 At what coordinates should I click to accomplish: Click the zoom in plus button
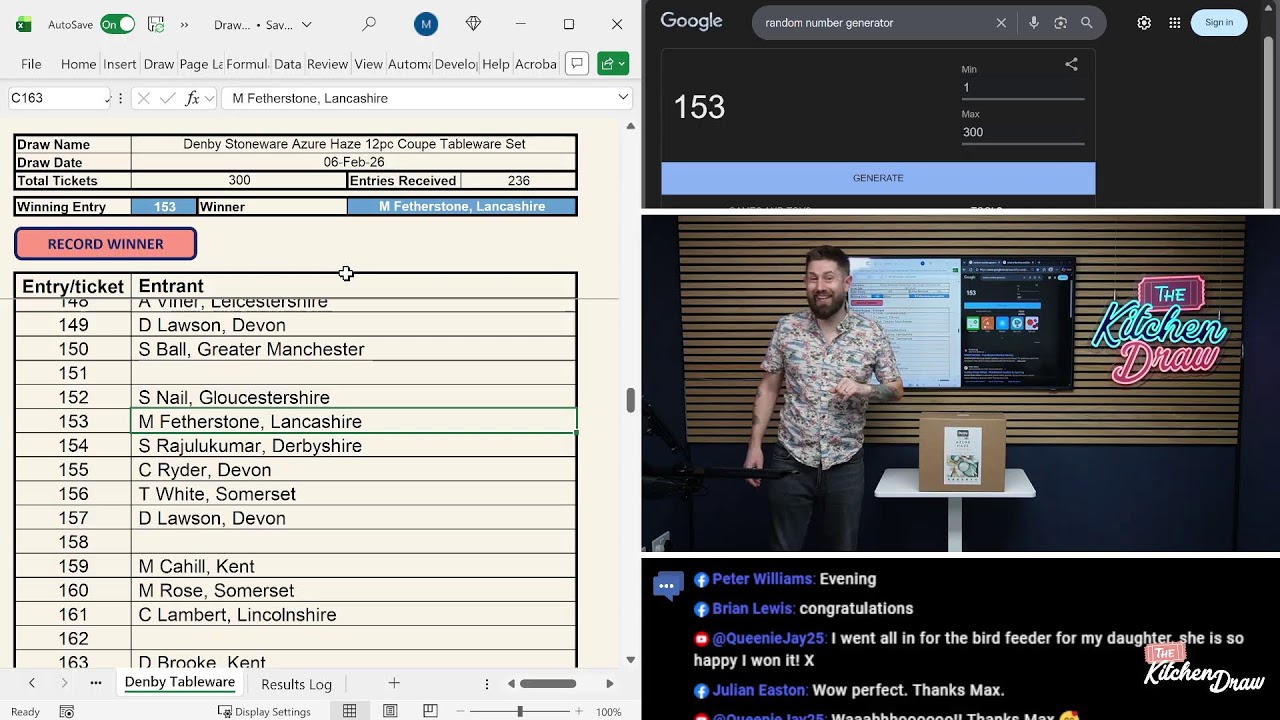[578, 711]
